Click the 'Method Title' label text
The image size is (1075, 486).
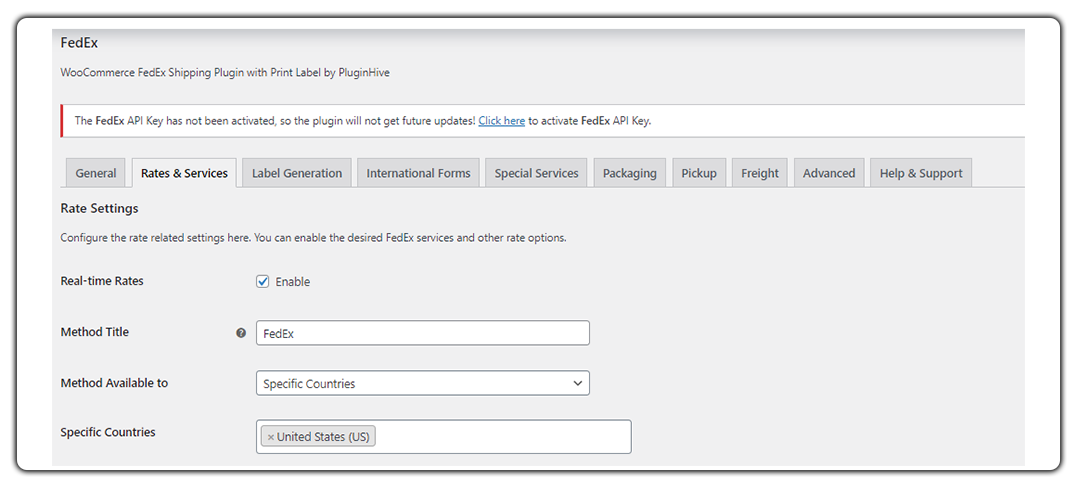pos(95,332)
